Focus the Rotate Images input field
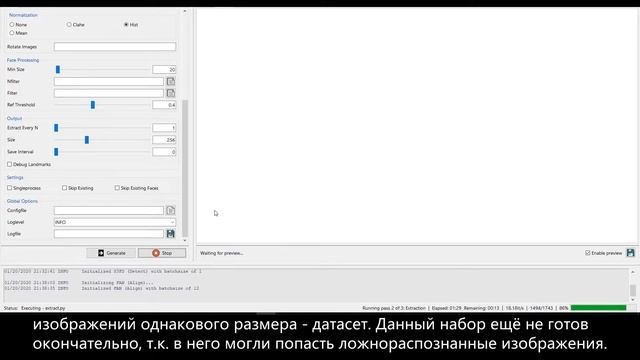The height and width of the screenshot is (360, 640). coord(115,47)
